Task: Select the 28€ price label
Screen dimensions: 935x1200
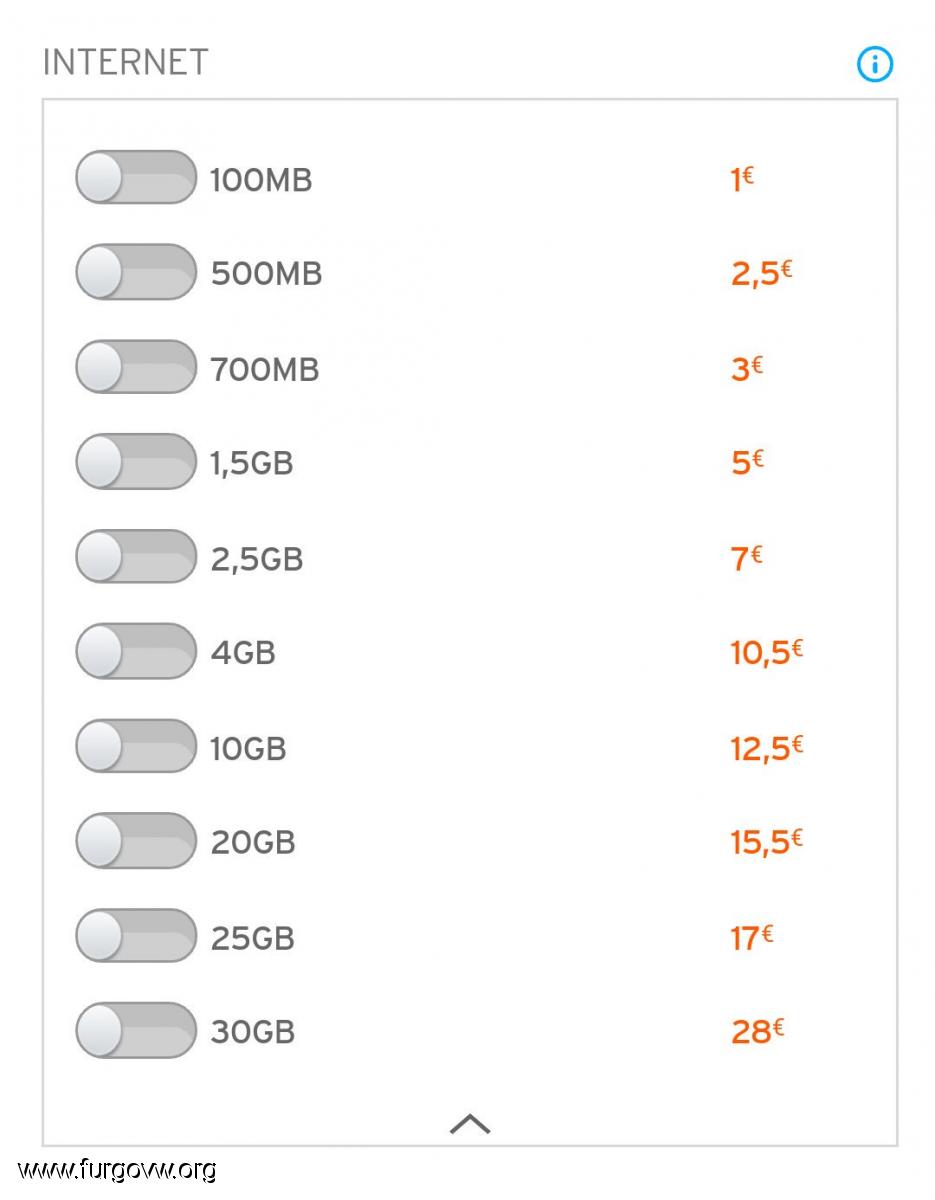Action: [x=757, y=1030]
